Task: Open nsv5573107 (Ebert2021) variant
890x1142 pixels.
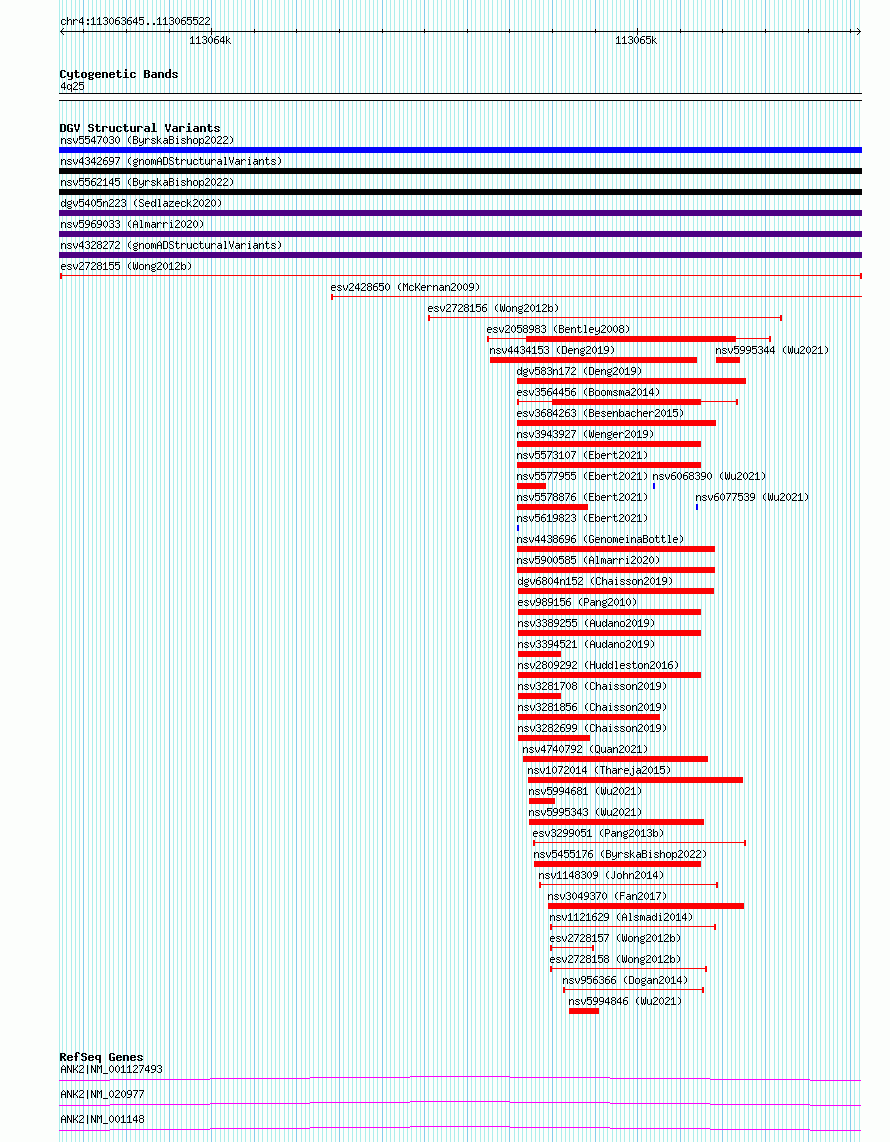Action: (x=583, y=456)
